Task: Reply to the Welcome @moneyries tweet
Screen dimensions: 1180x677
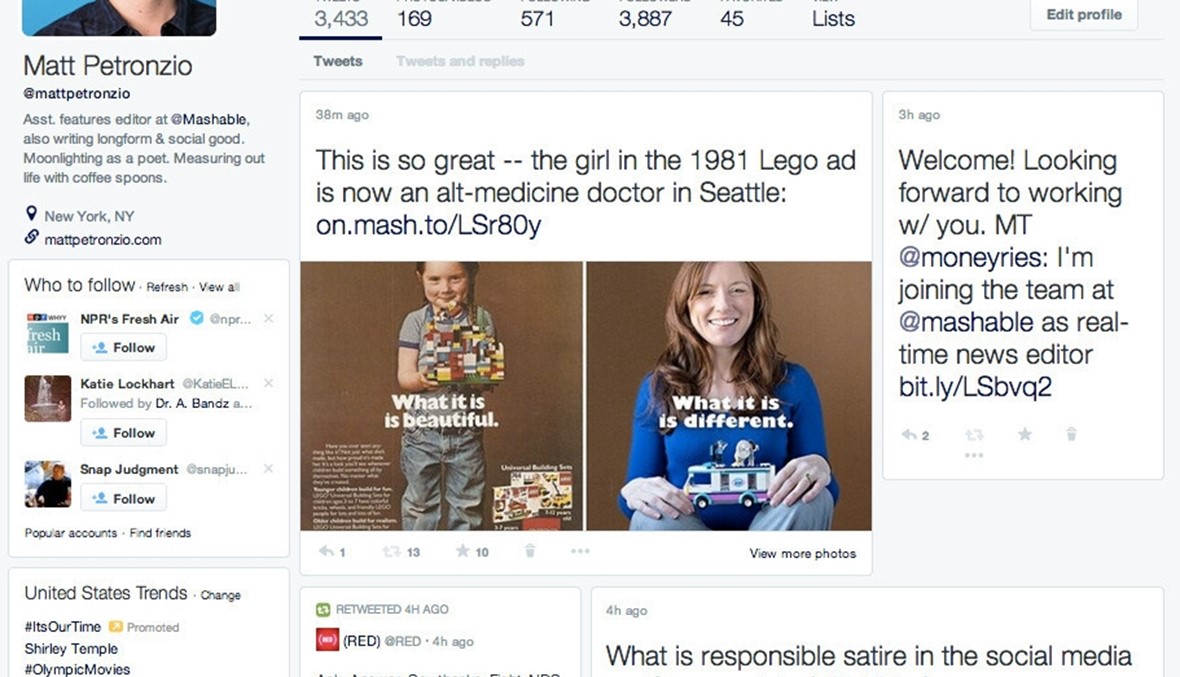Action: [x=909, y=435]
